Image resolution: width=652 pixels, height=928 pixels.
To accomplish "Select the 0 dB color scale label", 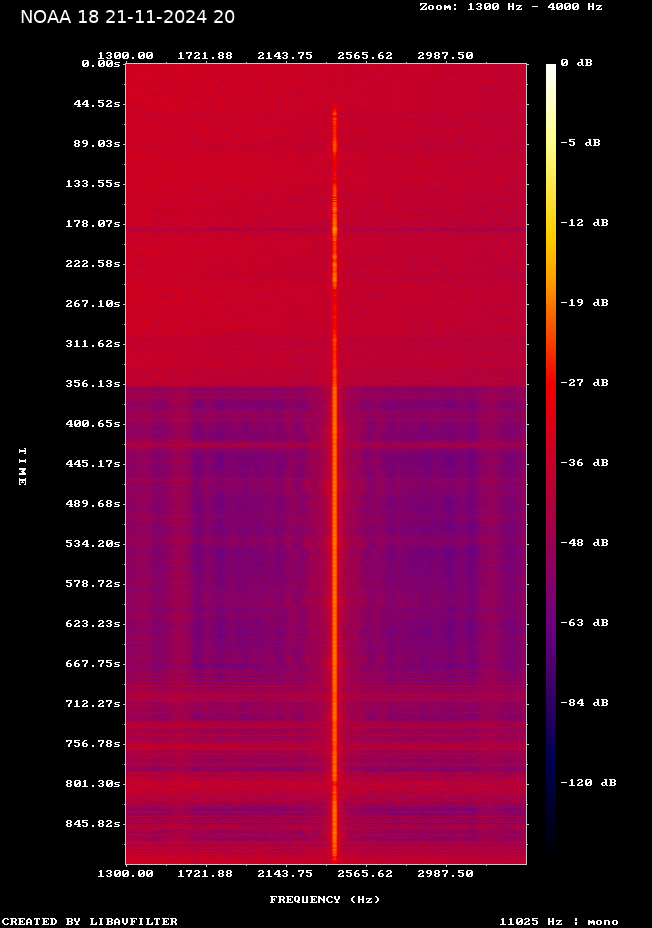I will tap(576, 63).
